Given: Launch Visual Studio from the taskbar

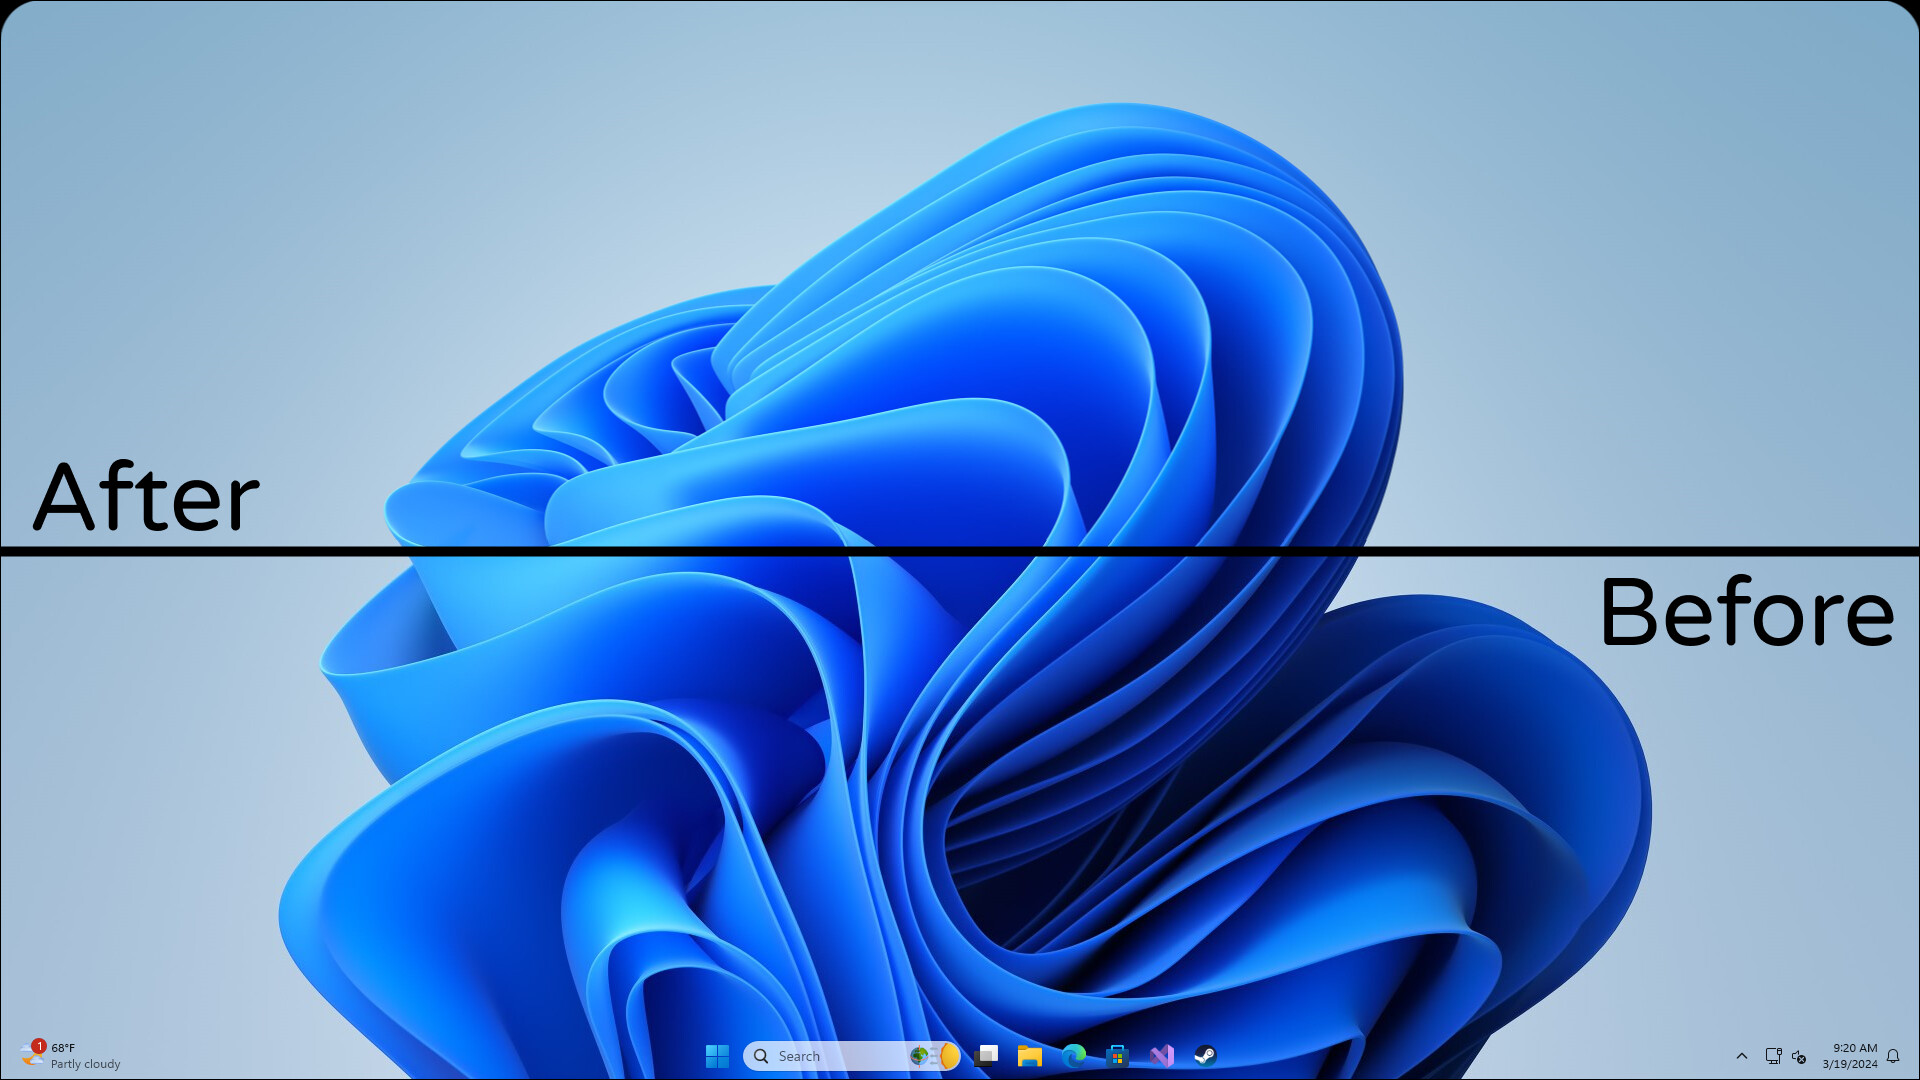Looking at the screenshot, I should coord(1161,1056).
